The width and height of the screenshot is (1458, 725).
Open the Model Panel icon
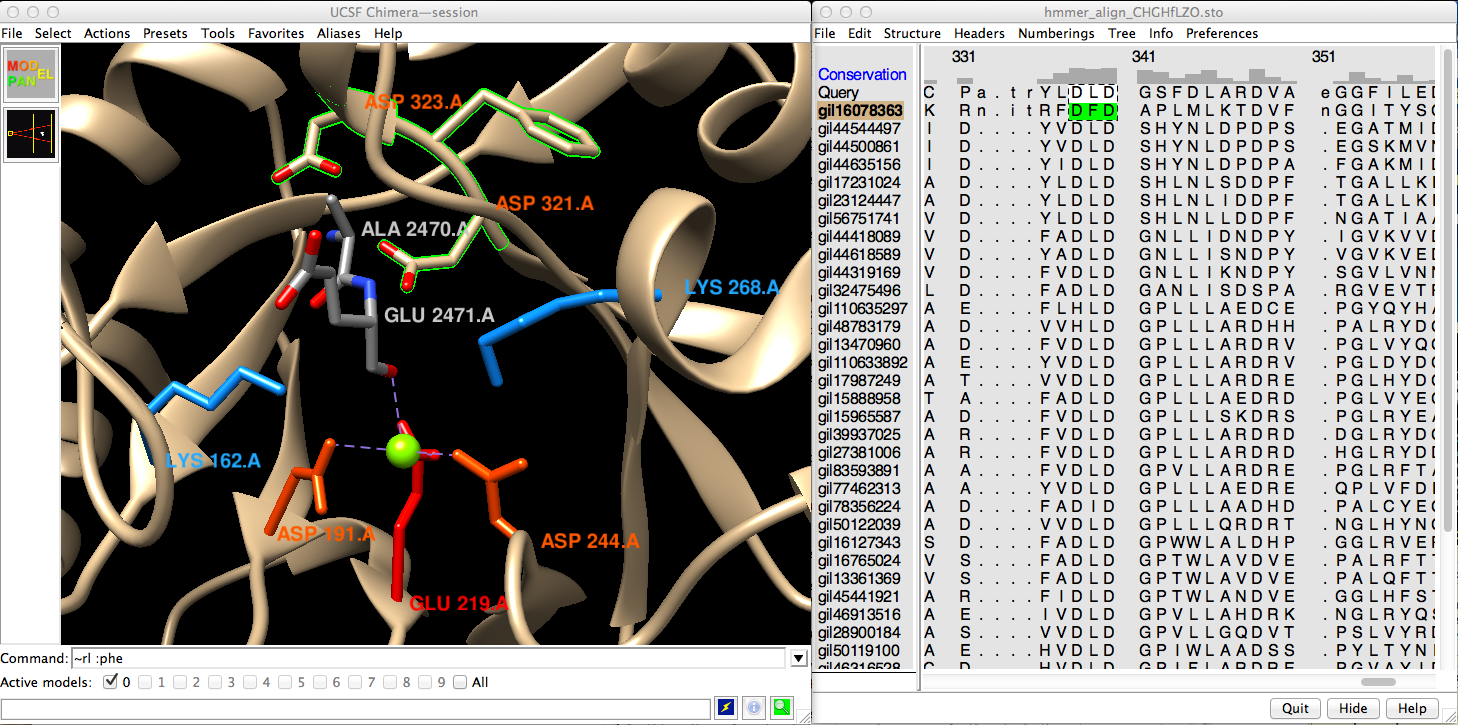pos(30,74)
